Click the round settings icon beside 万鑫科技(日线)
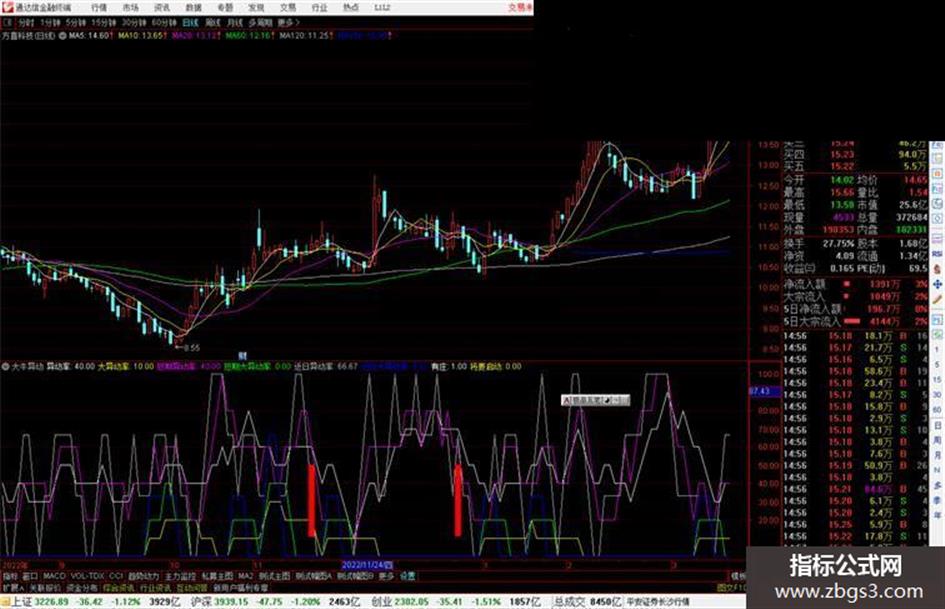This screenshot has width=945, height=609. click(62, 36)
